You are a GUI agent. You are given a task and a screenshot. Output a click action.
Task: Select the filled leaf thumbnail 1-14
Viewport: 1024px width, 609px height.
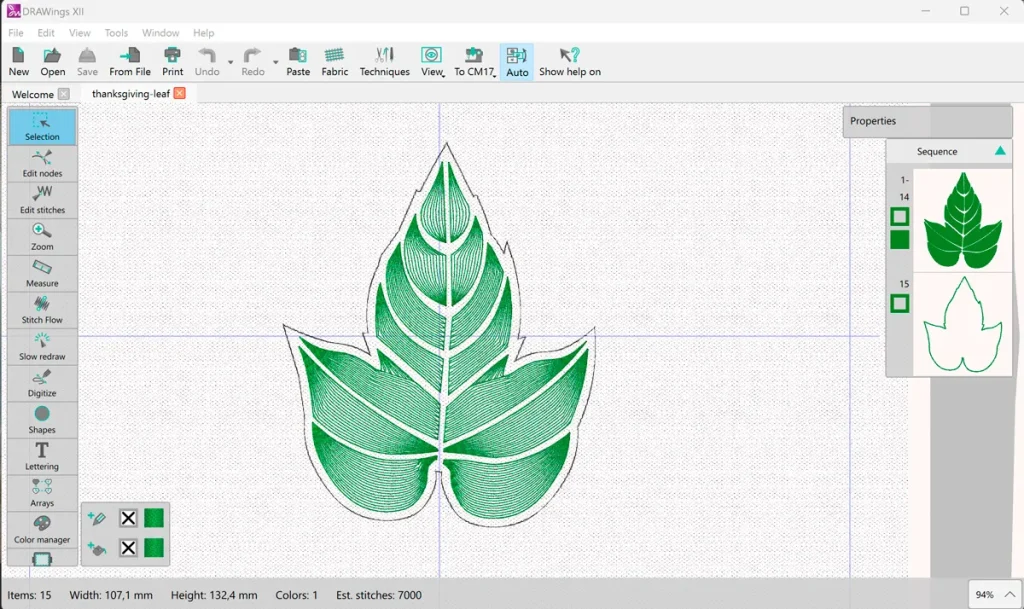[x=963, y=221]
